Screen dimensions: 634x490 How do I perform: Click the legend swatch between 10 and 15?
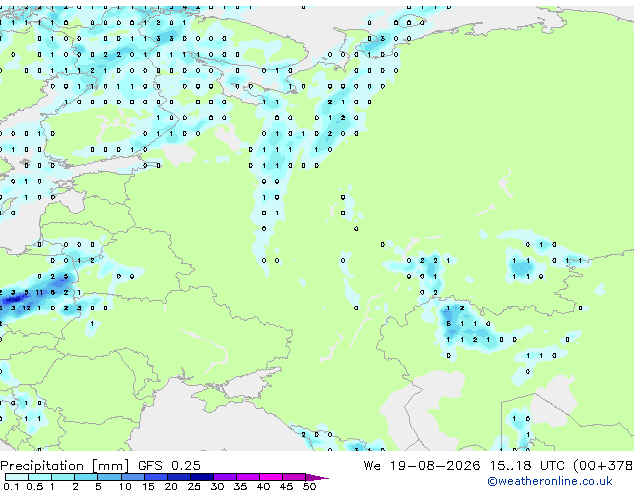[133, 477]
